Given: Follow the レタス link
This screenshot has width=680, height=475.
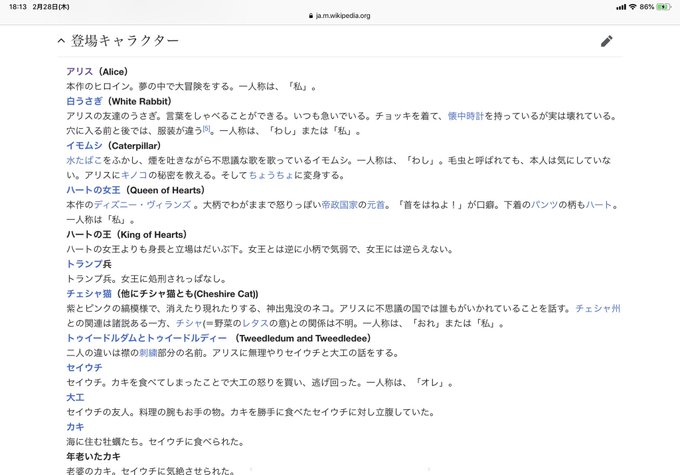Looking at the screenshot, I should (x=255, y=323).
